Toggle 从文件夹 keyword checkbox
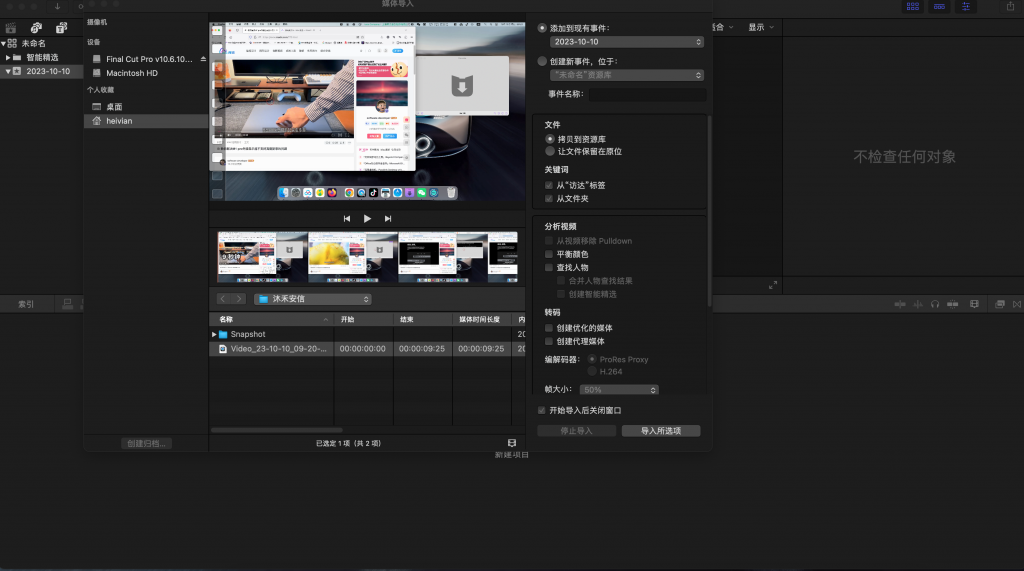The height and width of the screenshot is (571, 1024). pos(549,199)
